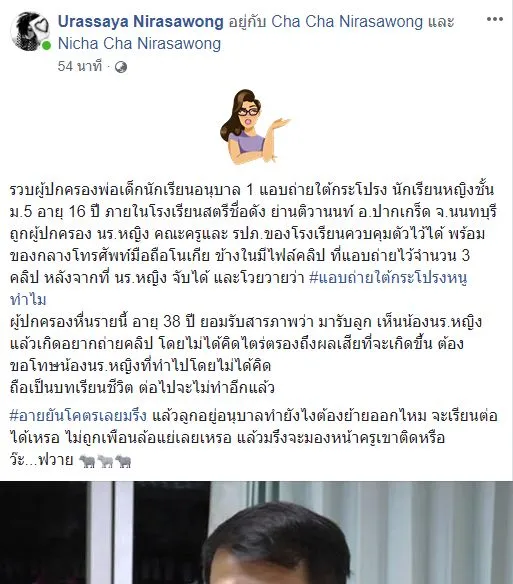Open Nicha Cha Nirasawong tagged profile
This screenshot has height=584, width=513.
click(139, 44)
